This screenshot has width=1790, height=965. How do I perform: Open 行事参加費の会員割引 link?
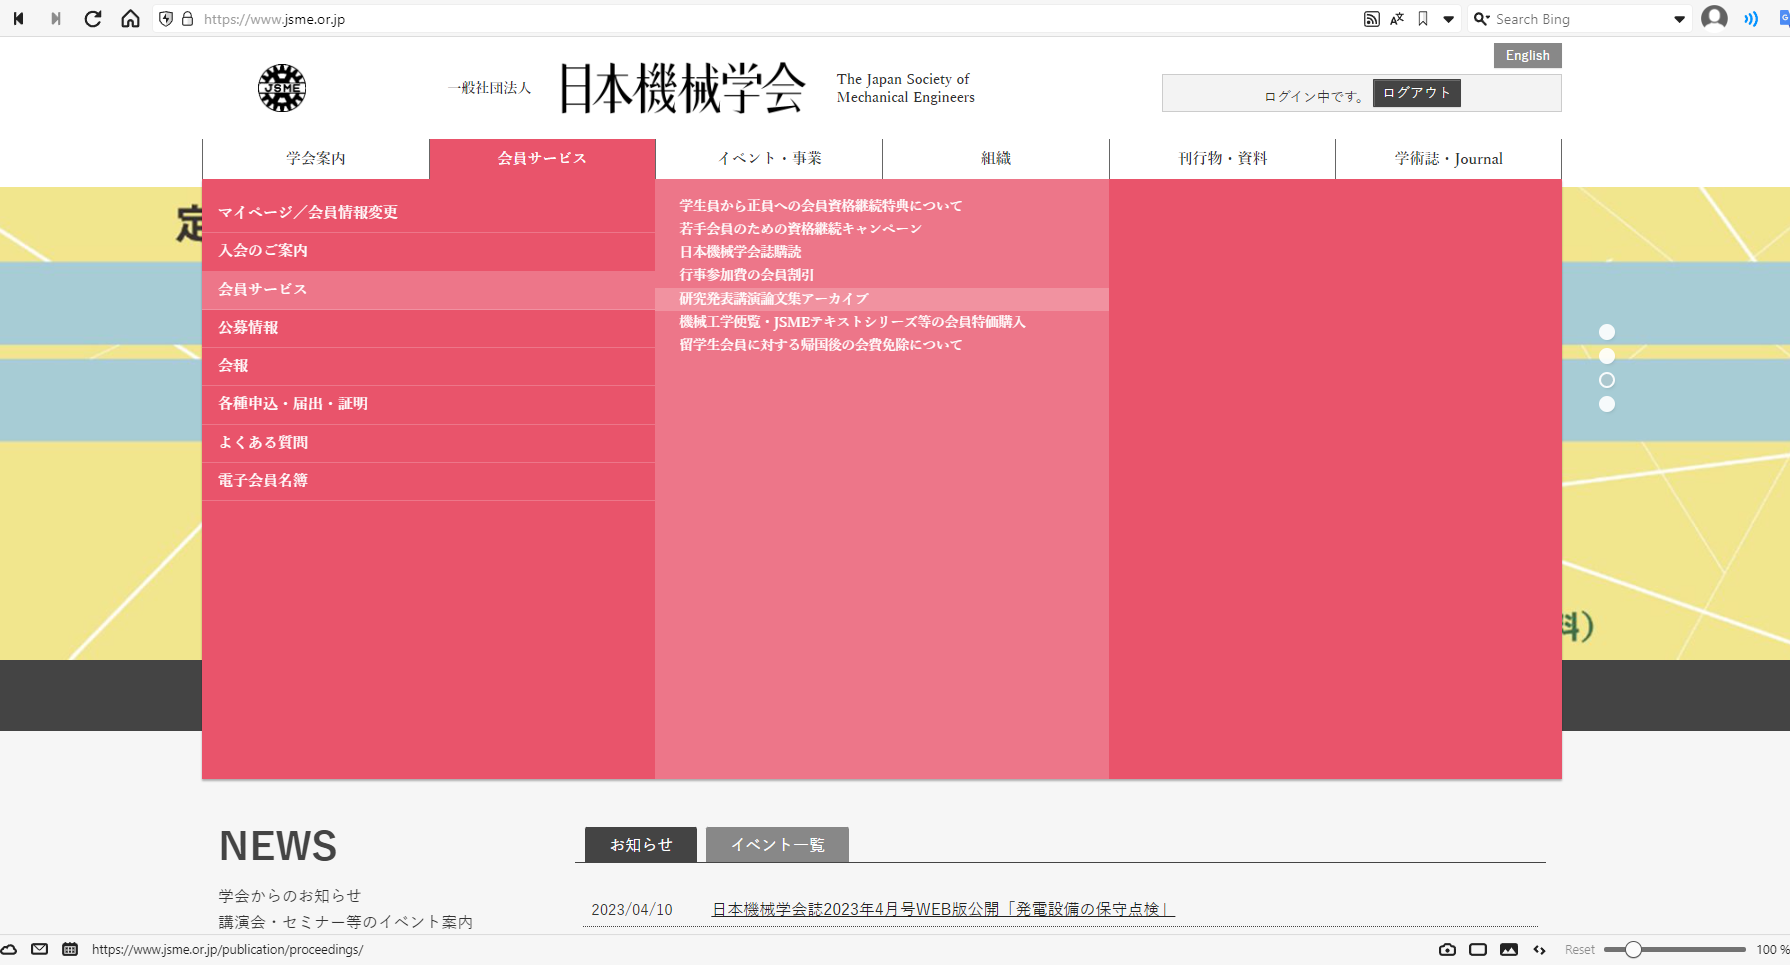pos(746,275)
